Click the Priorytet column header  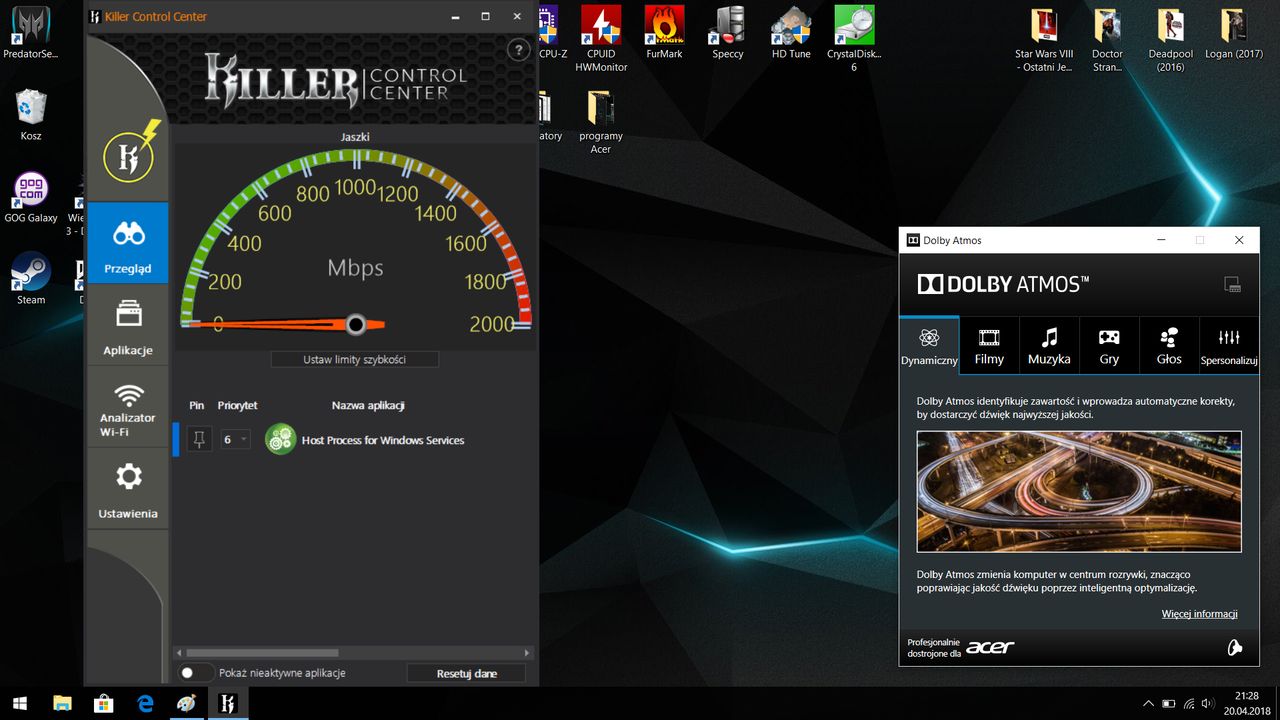(237, 405)
